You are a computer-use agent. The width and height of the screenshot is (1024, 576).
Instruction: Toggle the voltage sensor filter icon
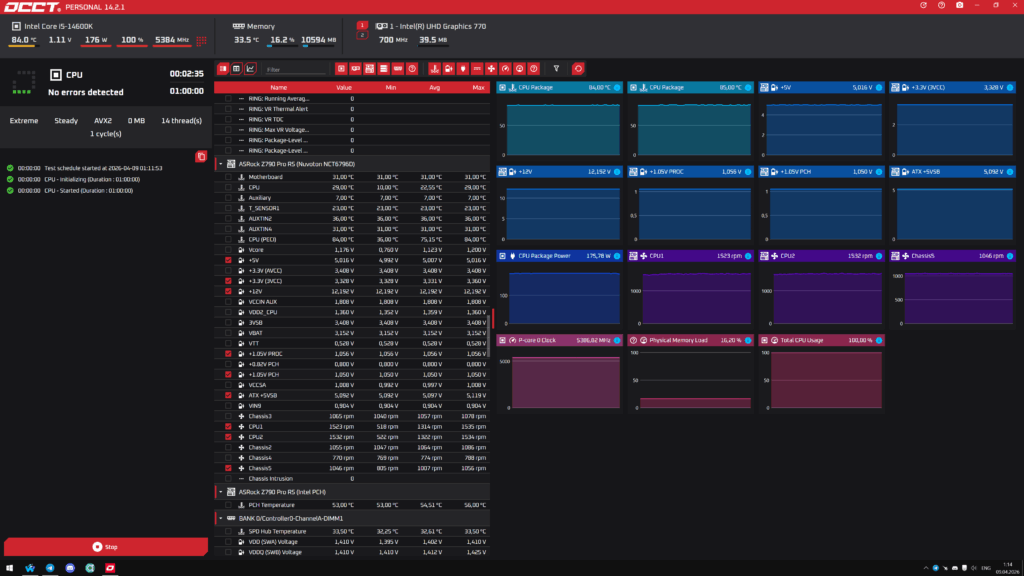(x=449, y=69)
